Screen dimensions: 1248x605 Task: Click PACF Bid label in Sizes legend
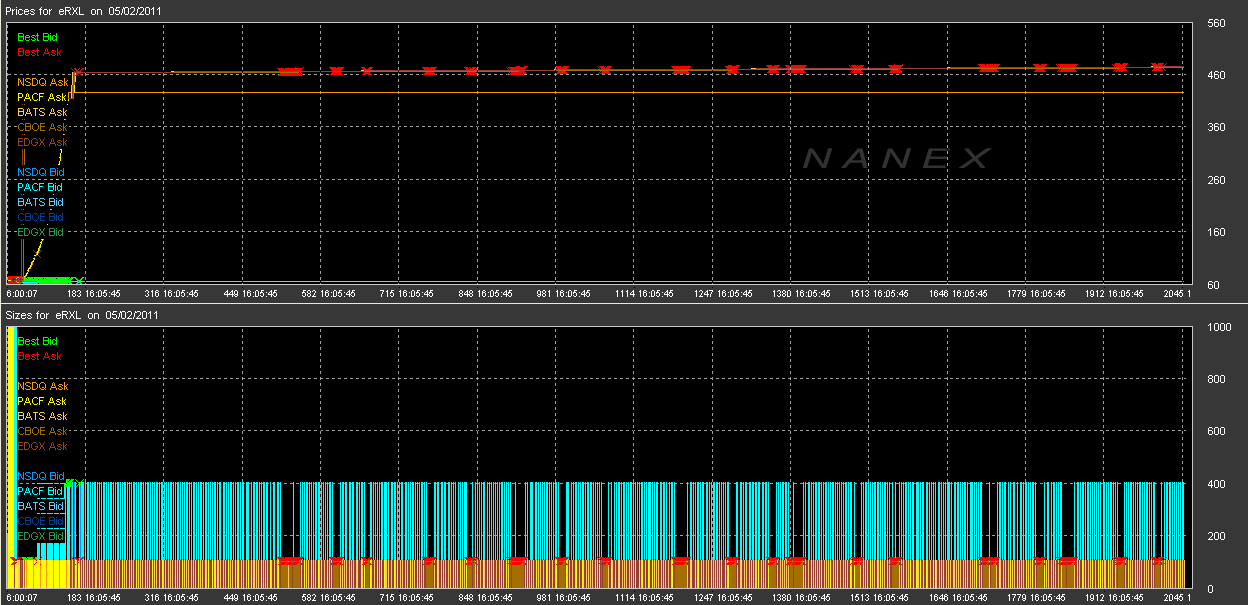pyautogui.click(x=40, y=491)
